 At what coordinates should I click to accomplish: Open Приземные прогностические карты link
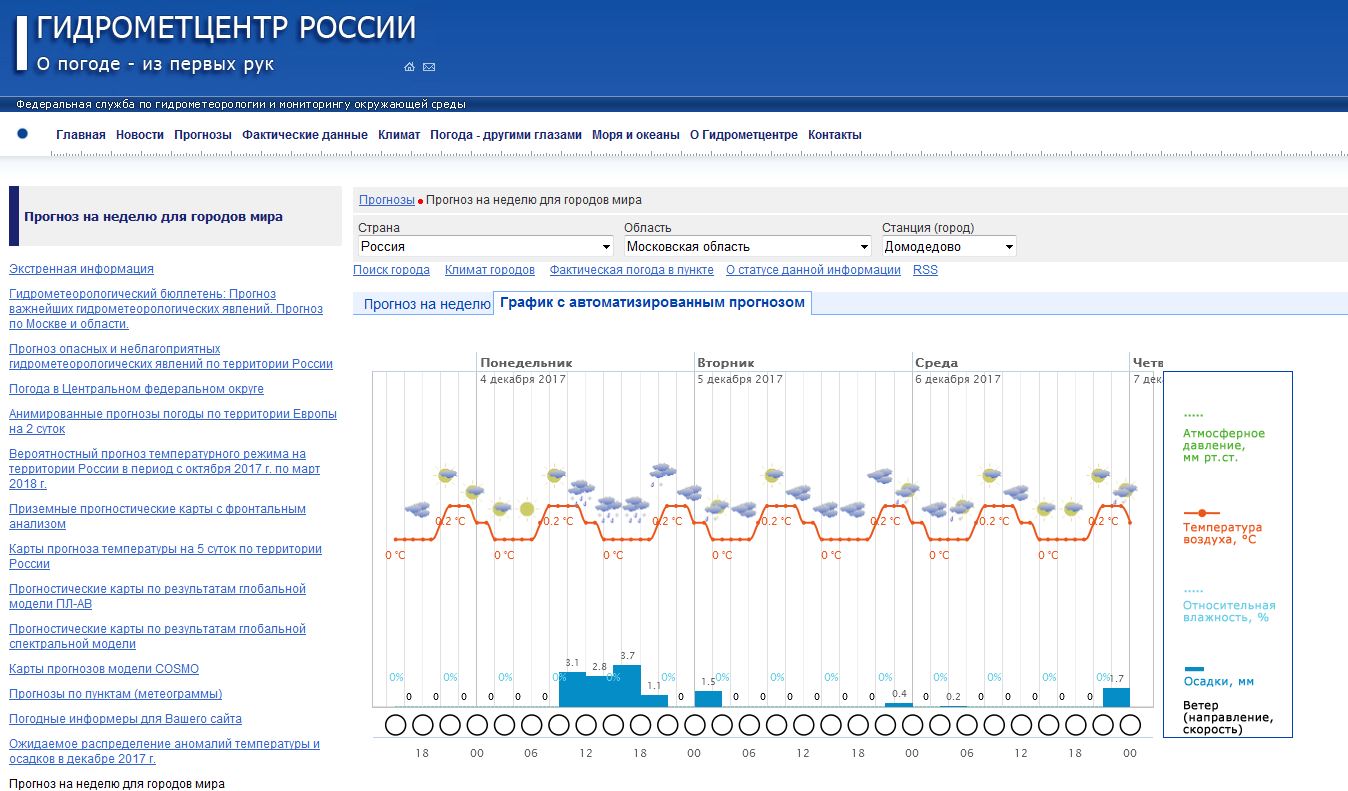157,516
